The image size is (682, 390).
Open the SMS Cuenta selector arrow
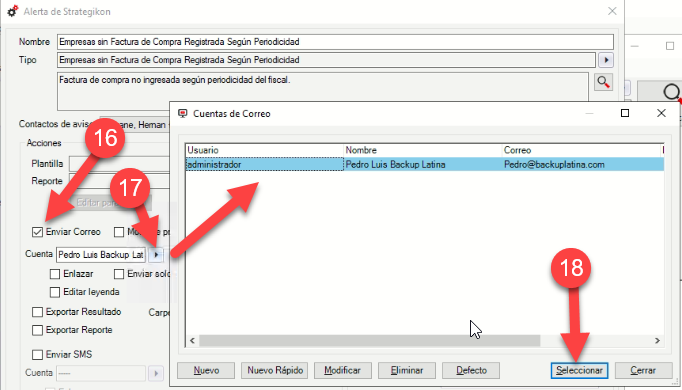(x=156, y=373)
